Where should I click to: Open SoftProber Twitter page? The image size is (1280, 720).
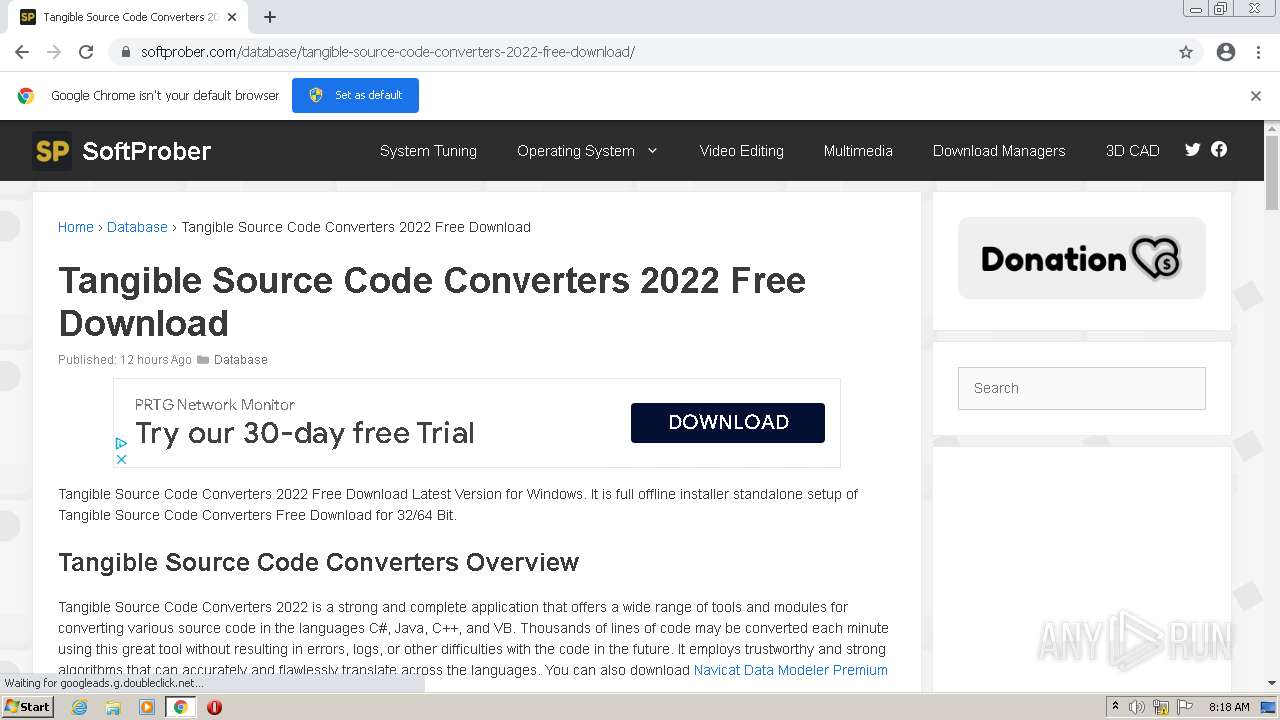pos(1192,150)
